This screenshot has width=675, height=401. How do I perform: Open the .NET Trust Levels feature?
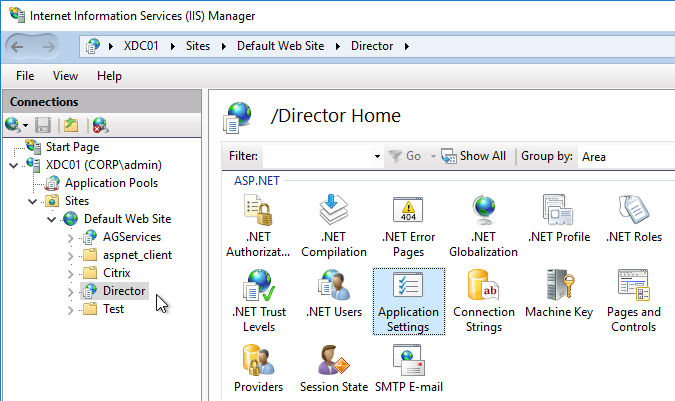[x=258, y=301]
